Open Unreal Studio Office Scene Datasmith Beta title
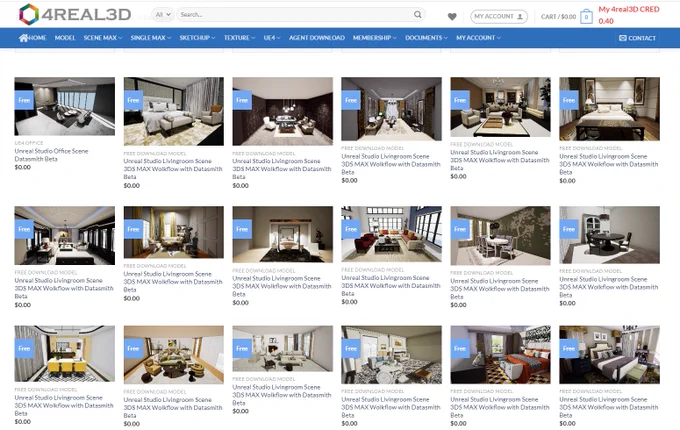Screen dimensions: 680x430 [51, 155]
